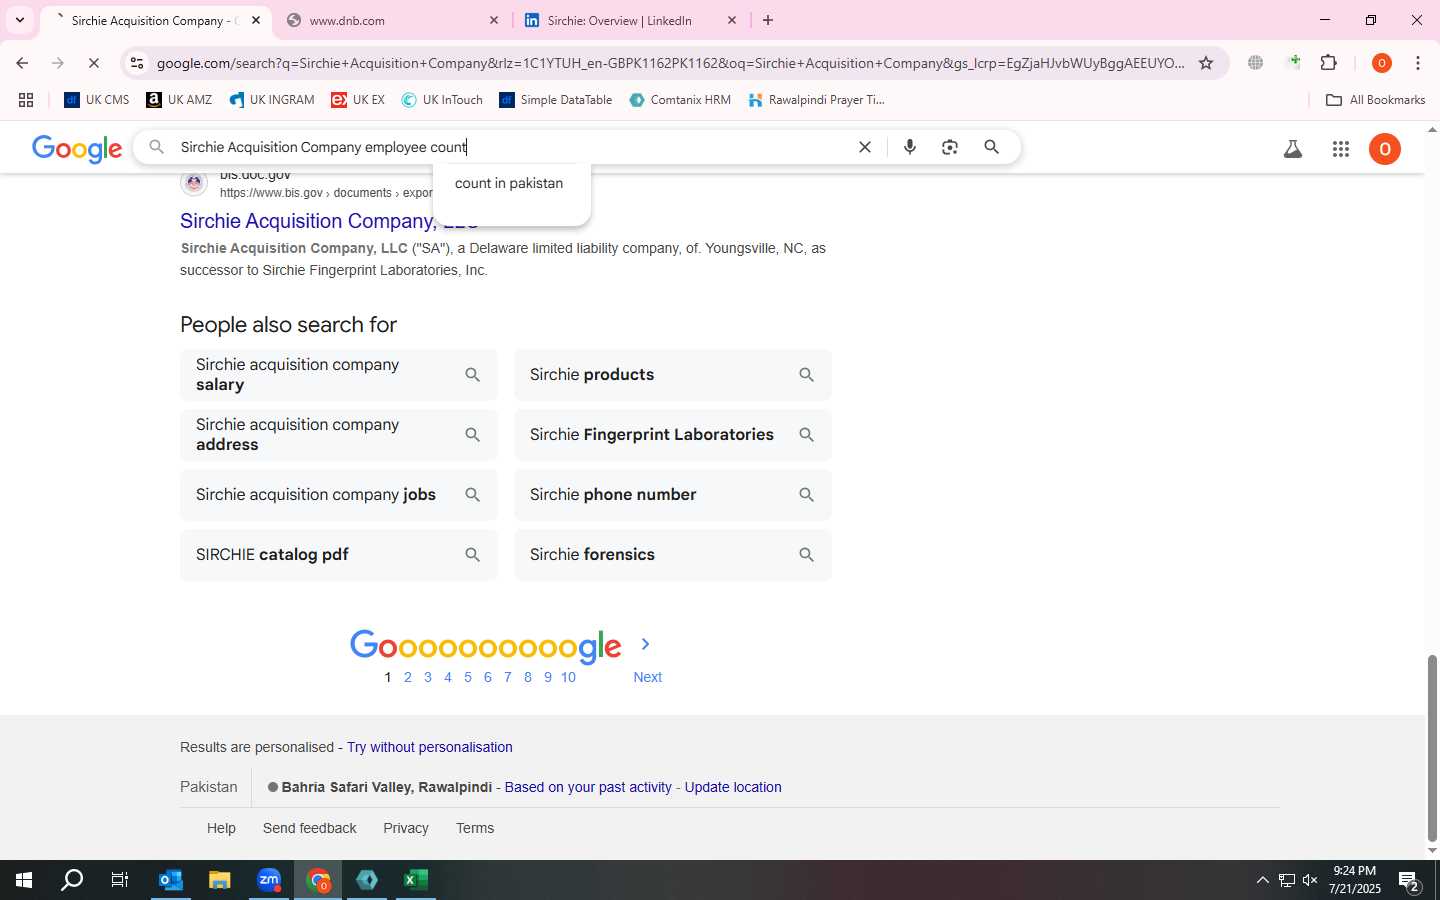Search 'SIRCHIE catalog pdf' suggestion
This screenshot has height=900, width=1440.
(x=338, y=555)
